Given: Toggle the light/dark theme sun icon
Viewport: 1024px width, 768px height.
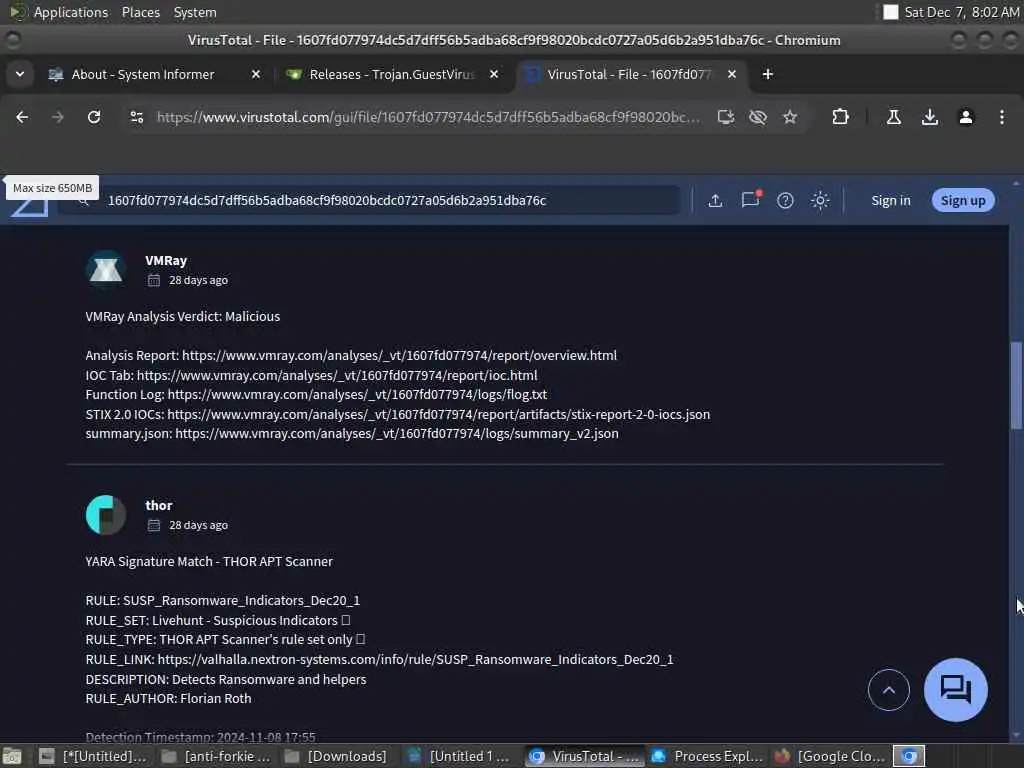Looking at the screenshot, I should [820, 200].
